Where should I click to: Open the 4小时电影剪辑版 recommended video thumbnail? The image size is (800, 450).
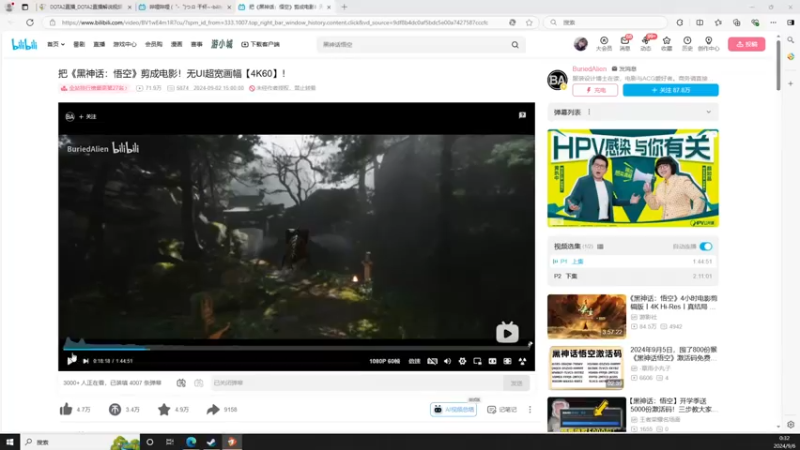(587, 316)
